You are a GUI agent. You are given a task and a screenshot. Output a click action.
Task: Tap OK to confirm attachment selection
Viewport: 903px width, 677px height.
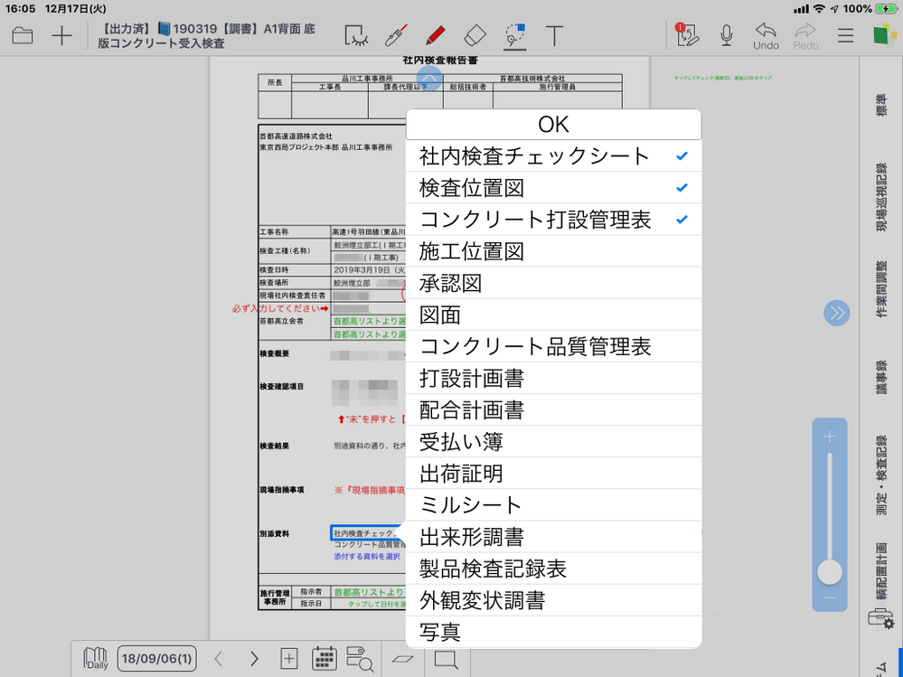pyautogui.click(x=552, y=124)
